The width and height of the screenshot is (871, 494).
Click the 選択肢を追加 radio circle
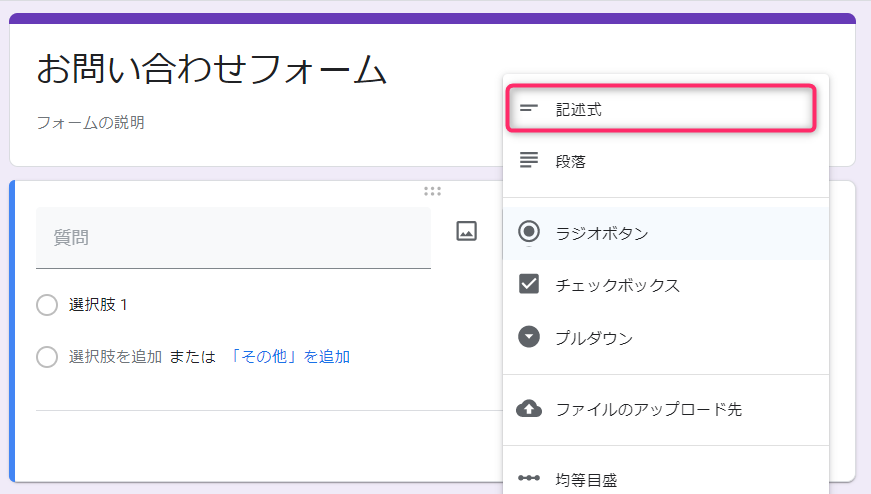(x=47, y=357)
